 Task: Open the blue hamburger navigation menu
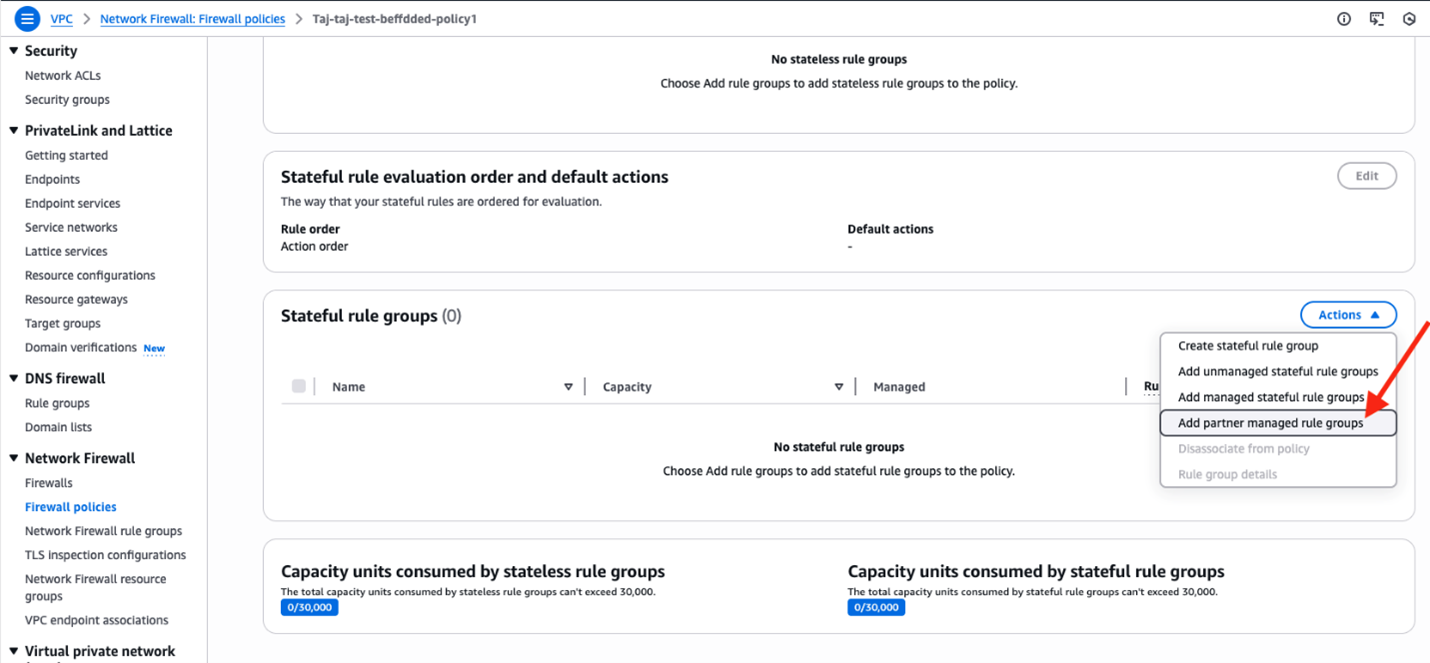click(x=26, y=18)
